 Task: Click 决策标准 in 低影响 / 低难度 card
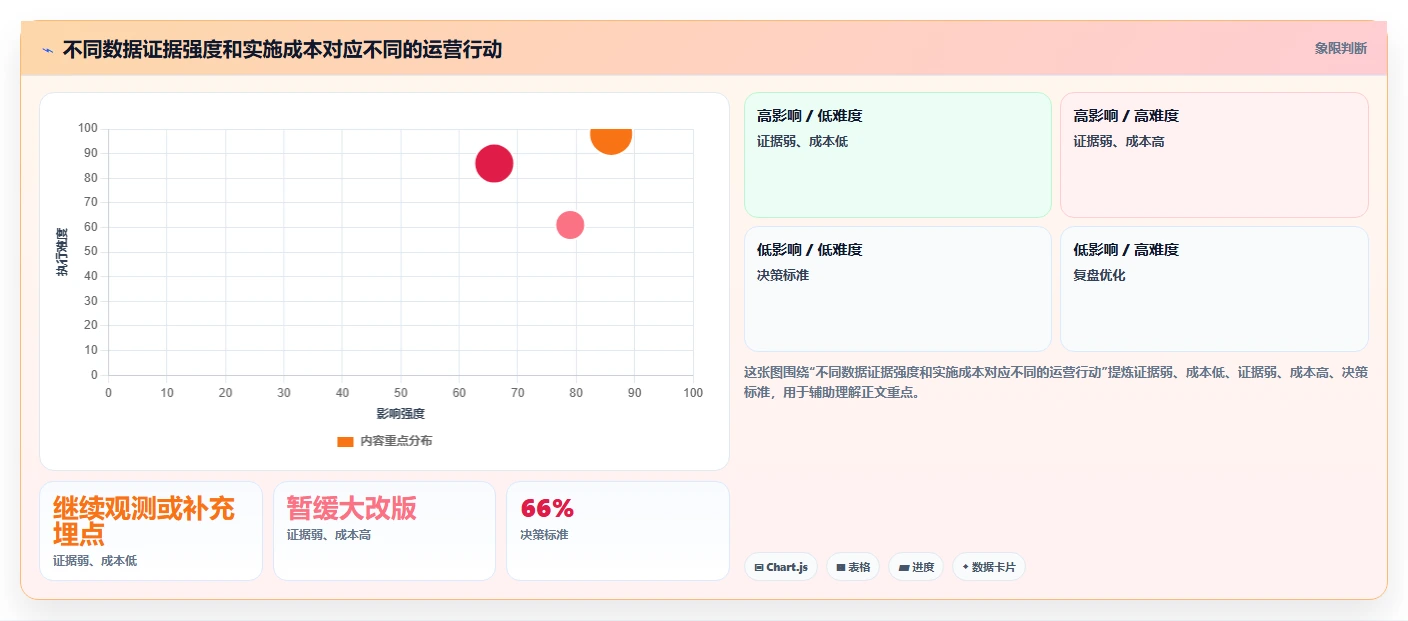pos(783,275)
